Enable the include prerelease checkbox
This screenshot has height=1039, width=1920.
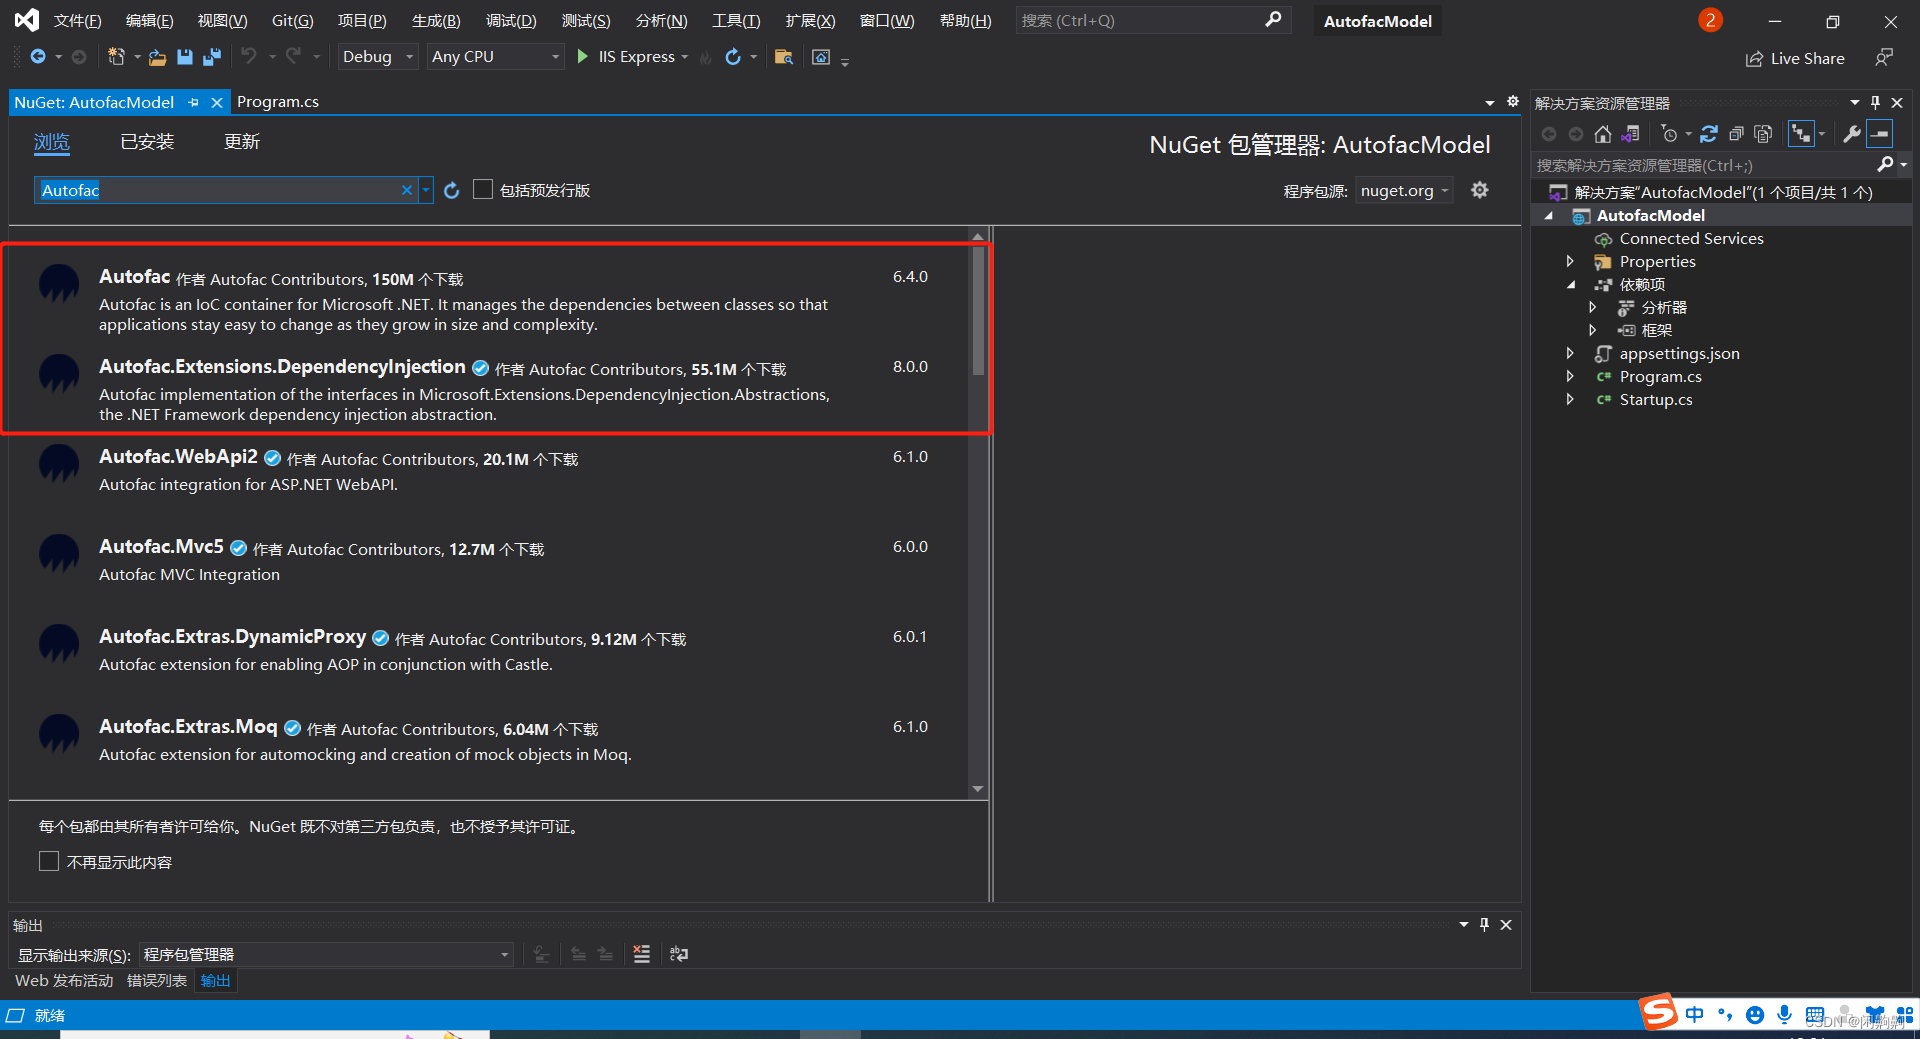(483, 189)
